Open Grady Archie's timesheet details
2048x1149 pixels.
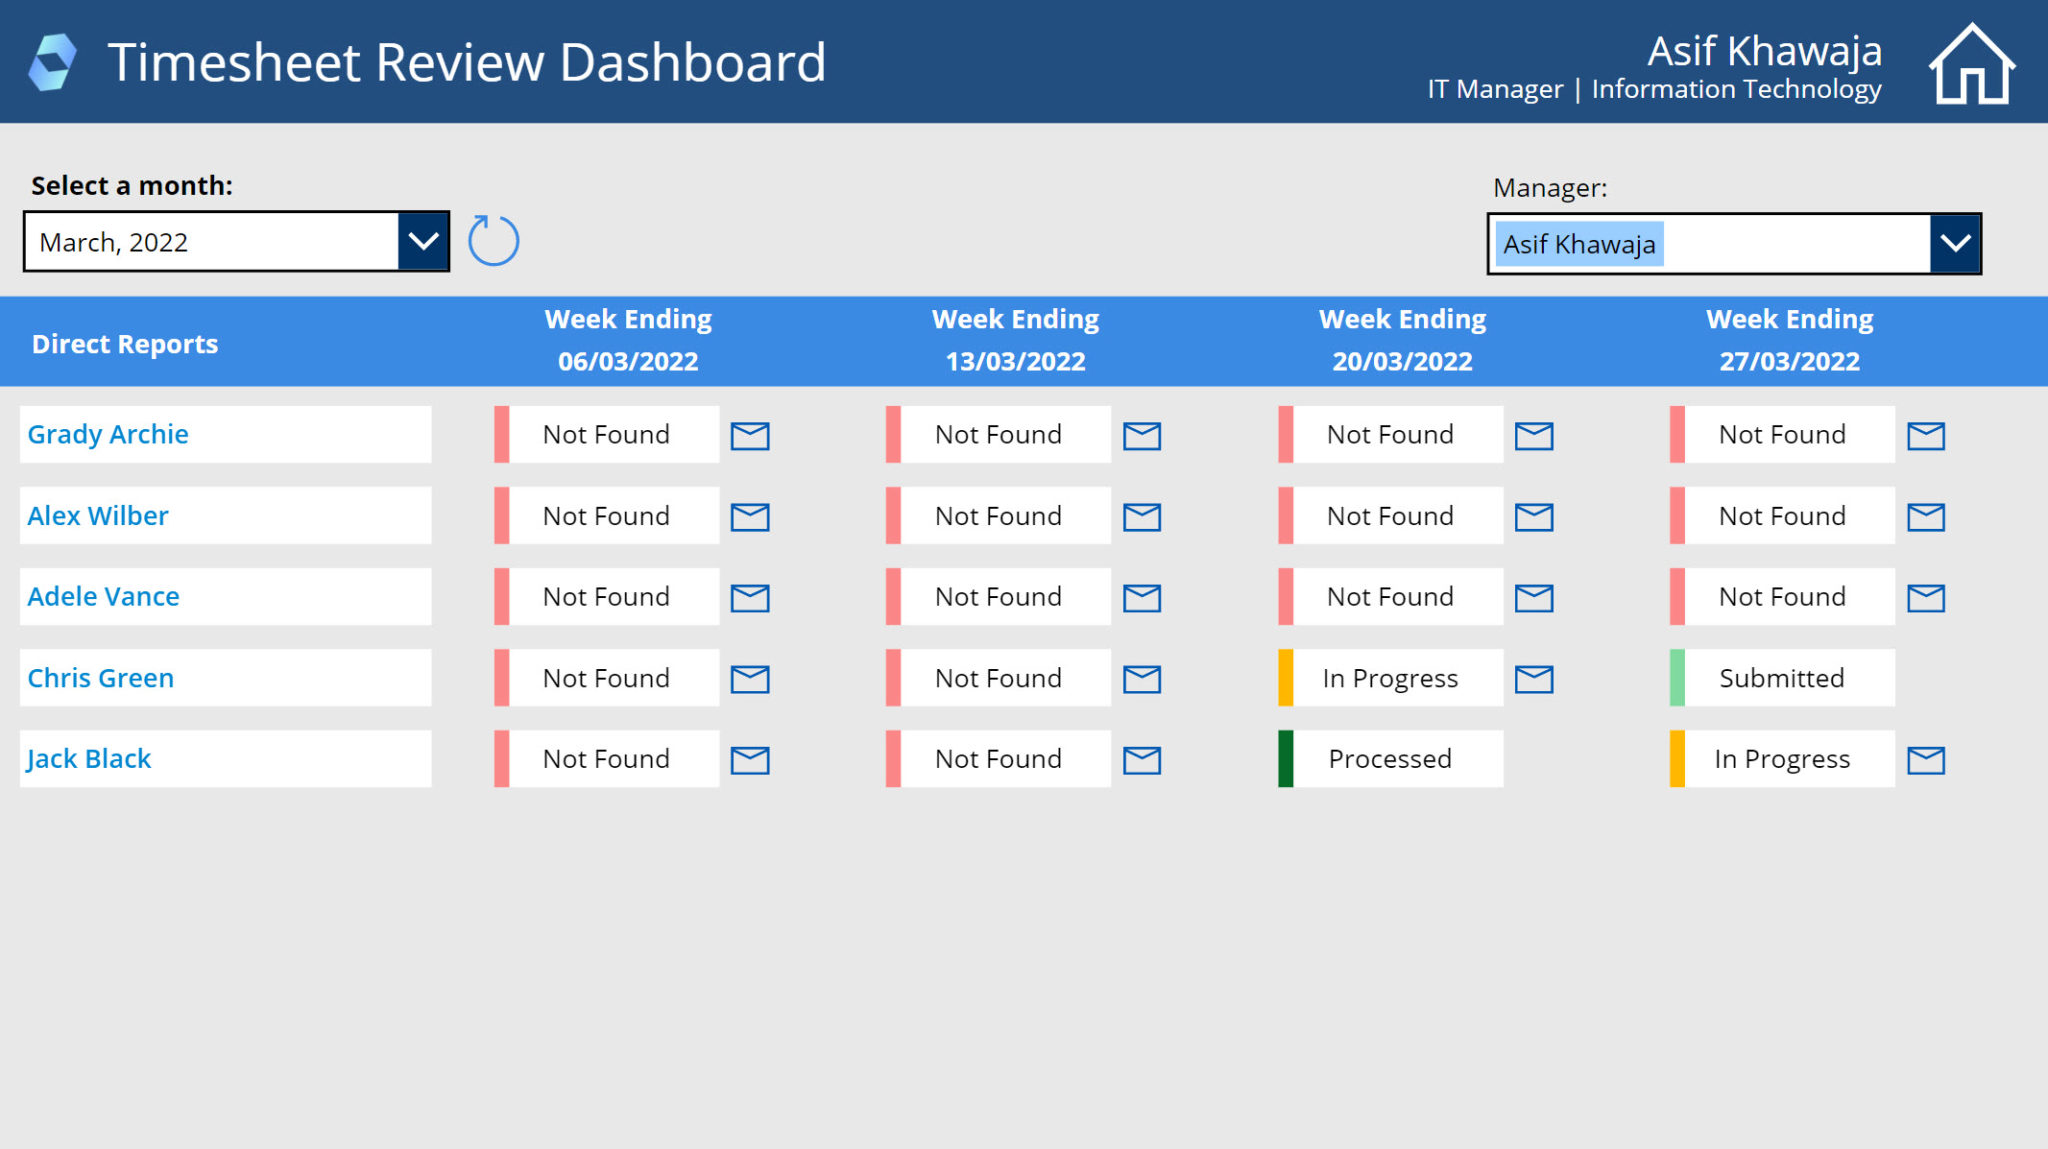[107, 434]
